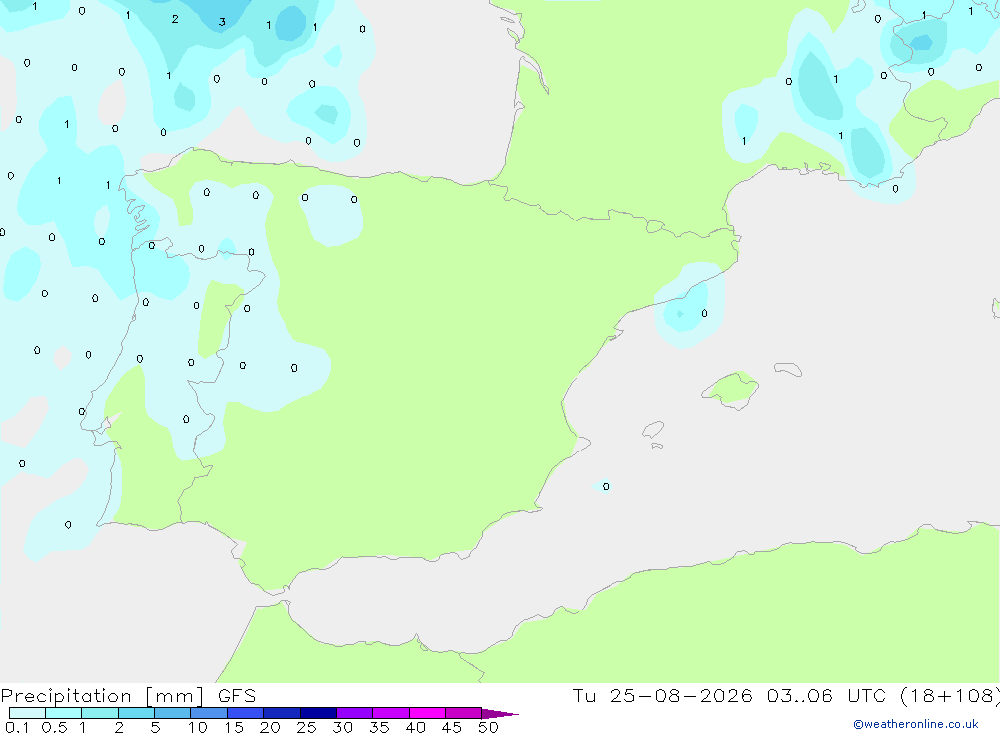Click the 'Precipitation [mm]' title text

[102, 696]
